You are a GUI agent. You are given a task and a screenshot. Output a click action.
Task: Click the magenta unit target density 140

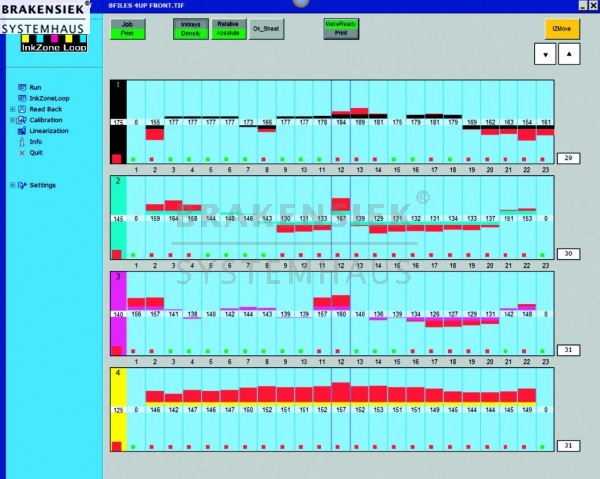pos(119,314)
